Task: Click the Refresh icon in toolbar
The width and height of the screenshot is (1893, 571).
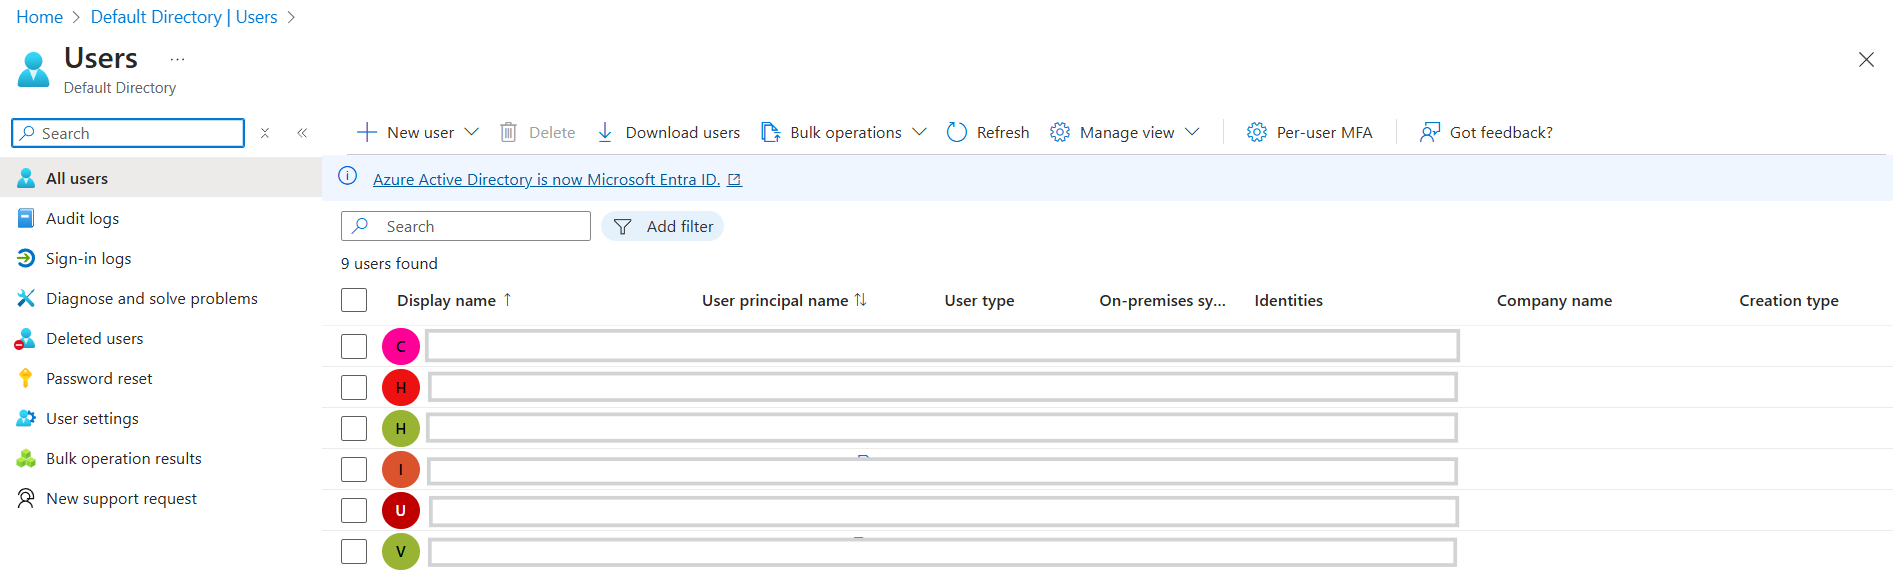Action: [957, 132]
